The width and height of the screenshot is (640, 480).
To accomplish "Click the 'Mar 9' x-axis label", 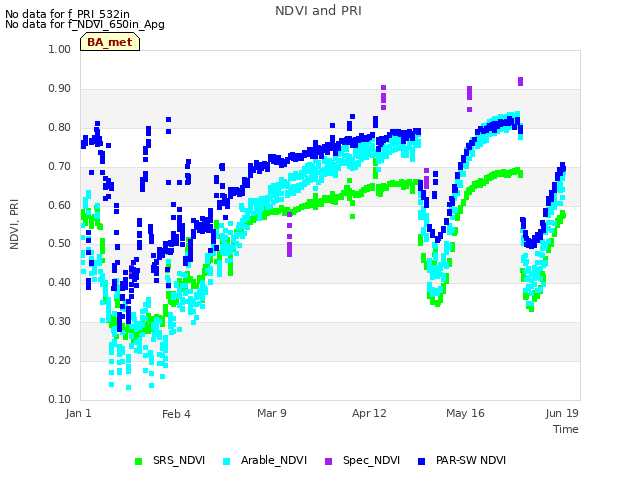I will point(272,413).
